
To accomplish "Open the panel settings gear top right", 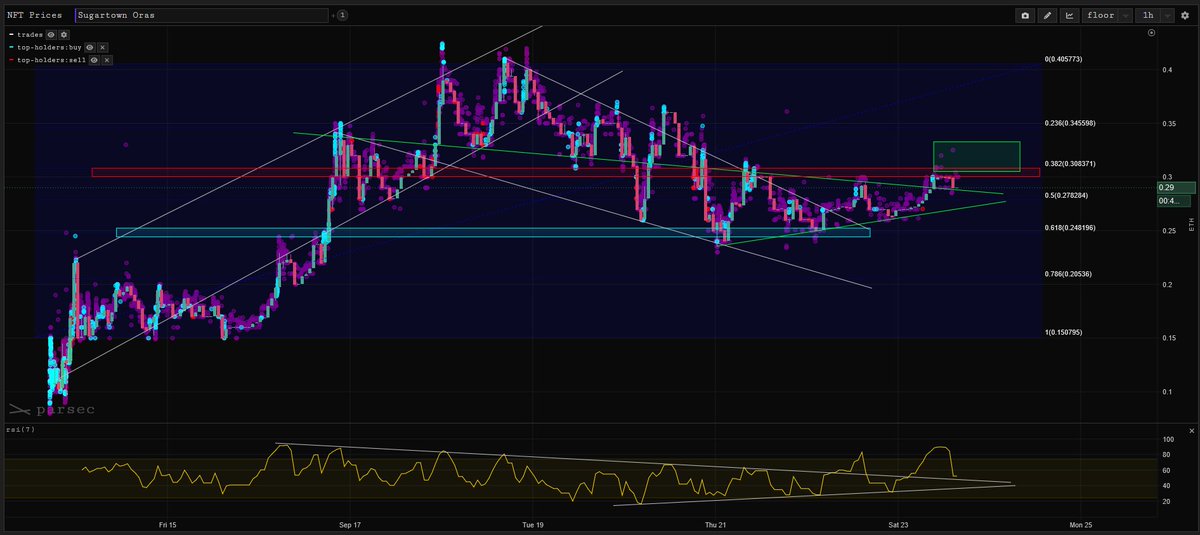I will point(1185,15).
